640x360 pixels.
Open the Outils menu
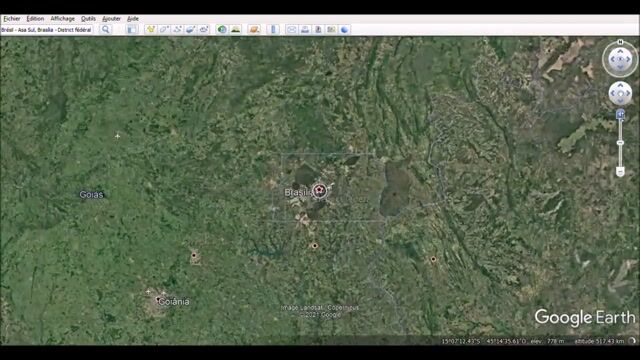click(88, 19)
